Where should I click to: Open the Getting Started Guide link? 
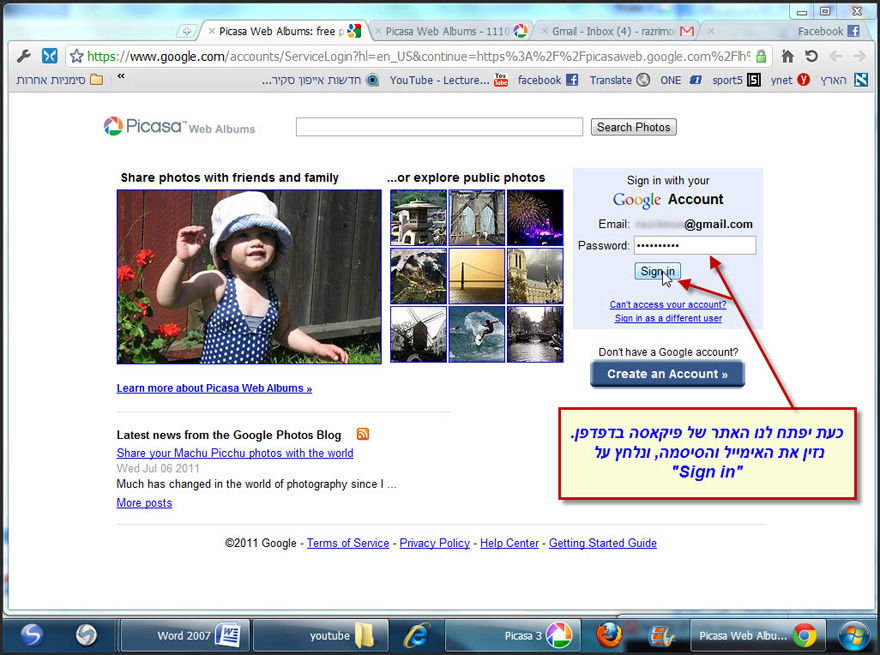coord(603,543)
